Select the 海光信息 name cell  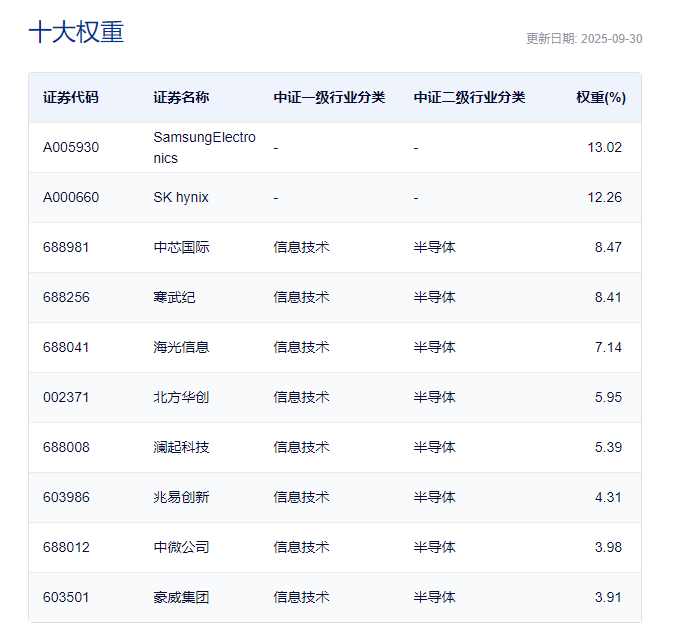click(181, 347)
